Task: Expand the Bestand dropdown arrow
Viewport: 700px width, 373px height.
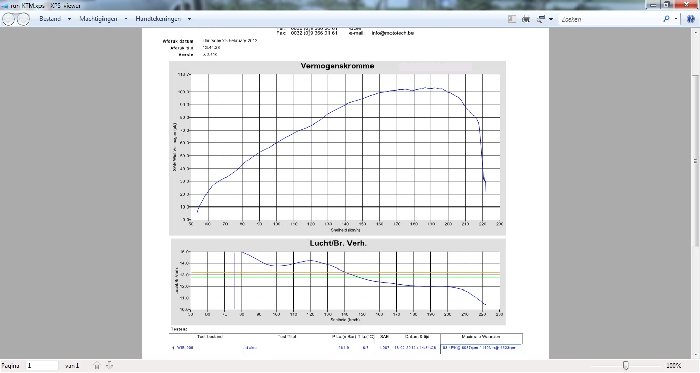Action: click(69, 19)
